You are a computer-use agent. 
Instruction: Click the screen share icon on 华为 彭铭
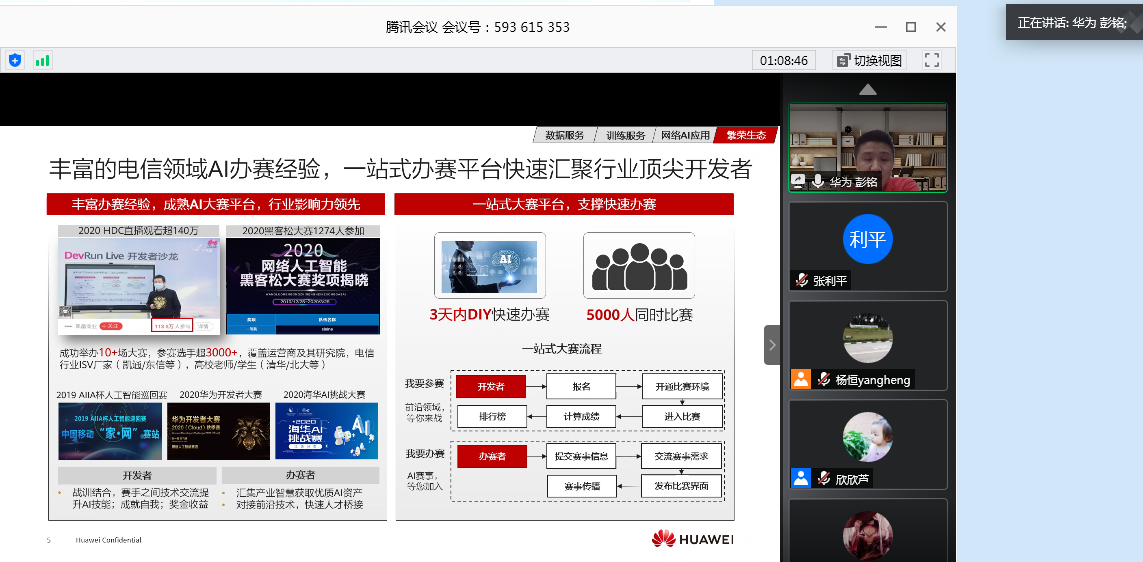(799, 181)
